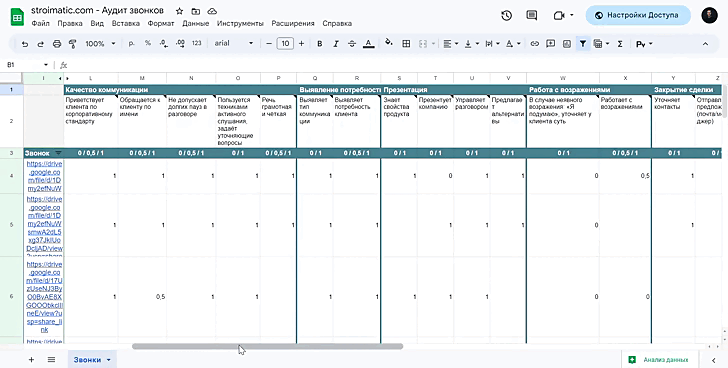728x368 pixels.
Task: Click Анализ данных button
Action: point(660,360)
